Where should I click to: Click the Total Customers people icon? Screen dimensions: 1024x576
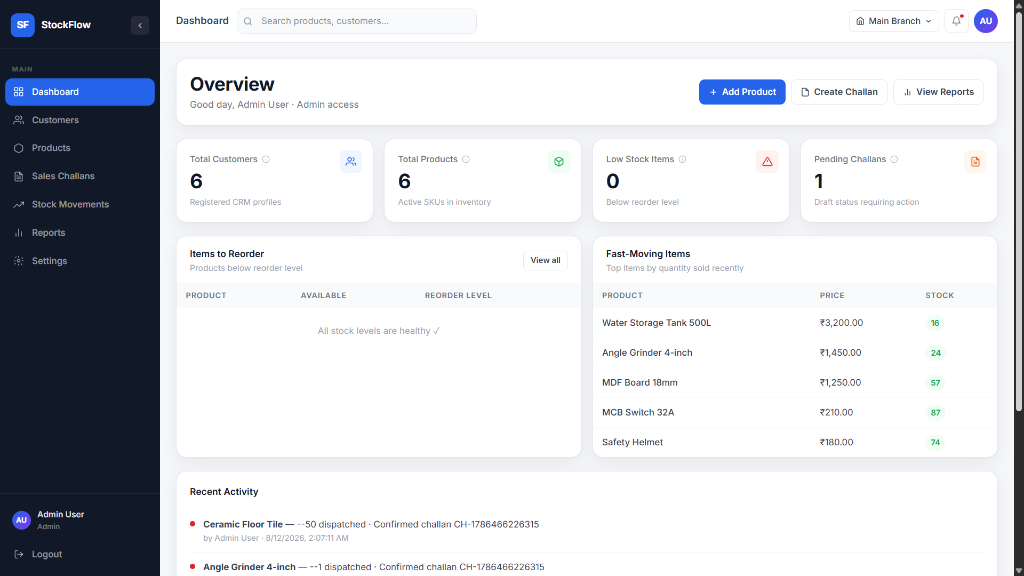pyautogui.click(x=351, y=161)
